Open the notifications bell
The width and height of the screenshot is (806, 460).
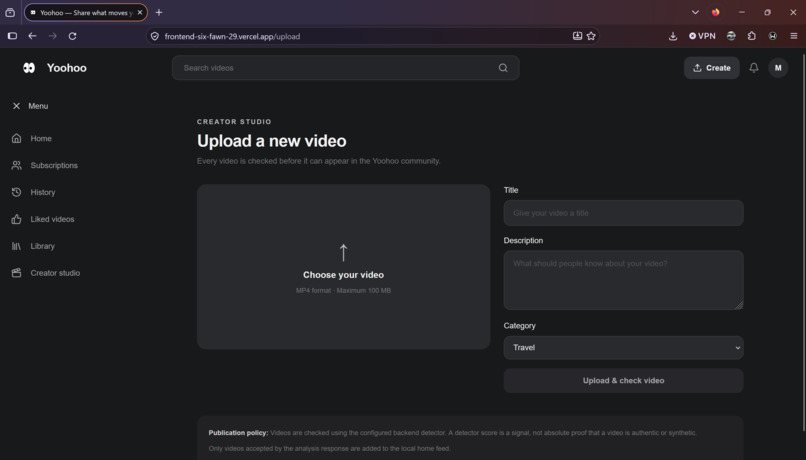point(754,68)
